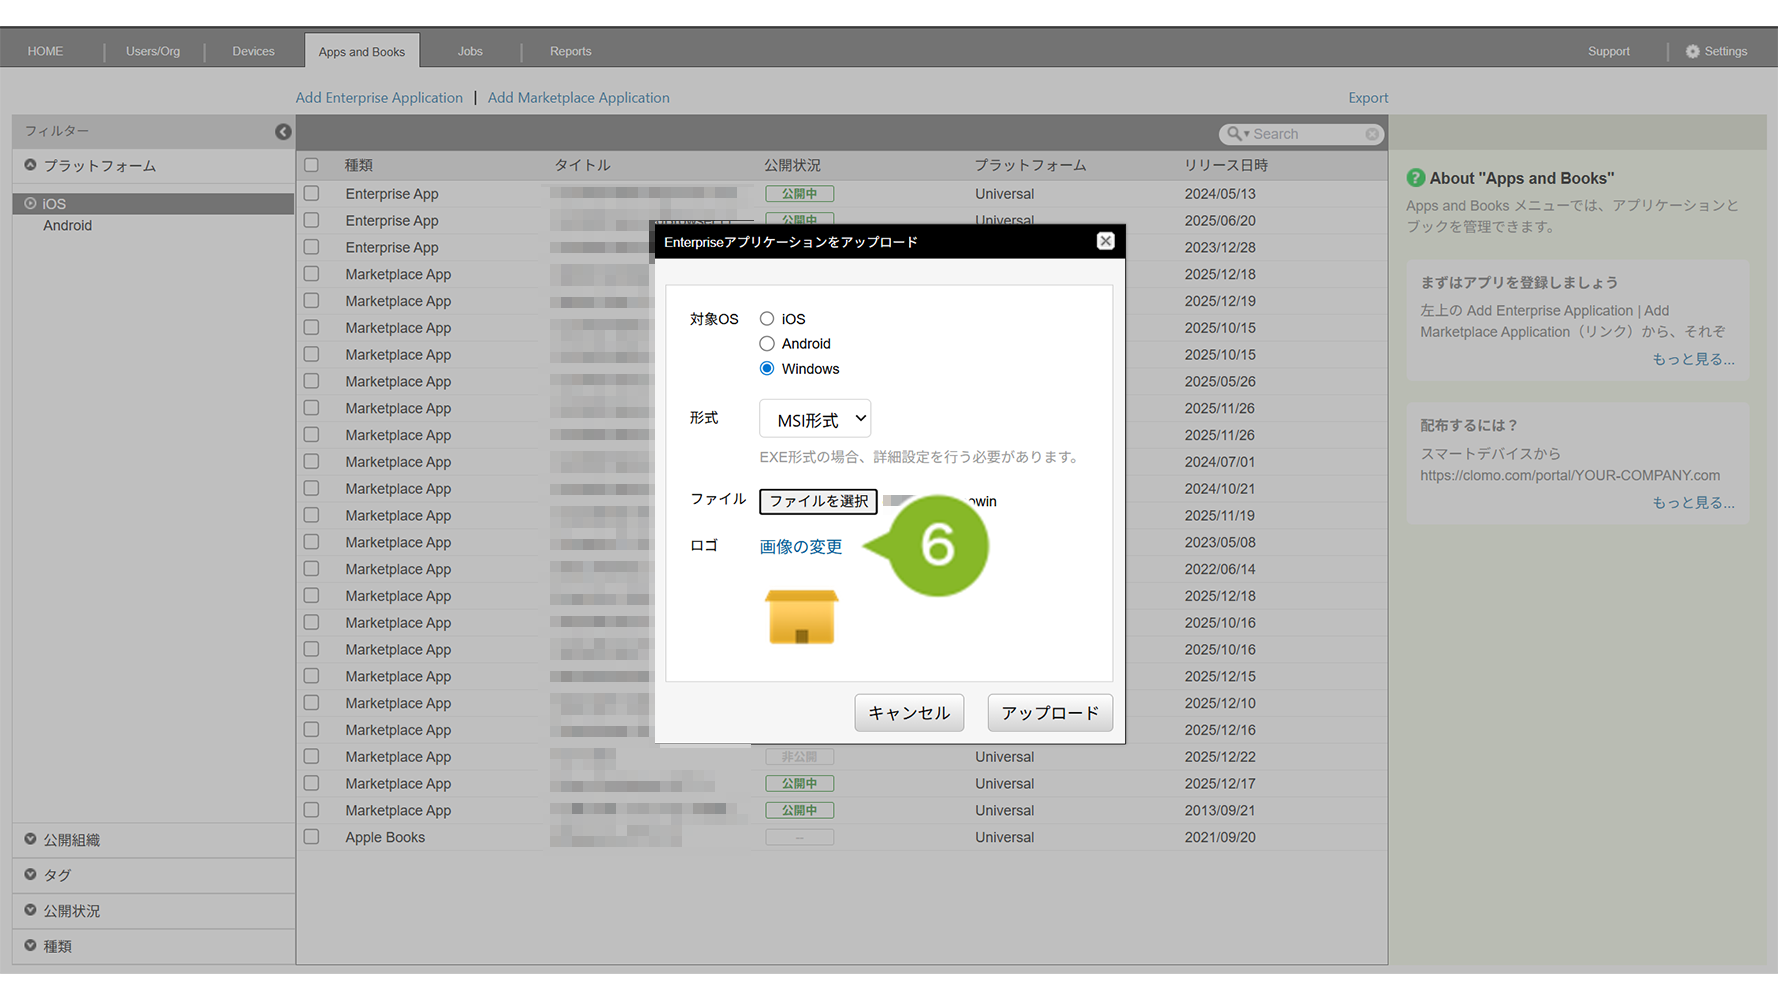Select the Android radio button

coord(767,344)
